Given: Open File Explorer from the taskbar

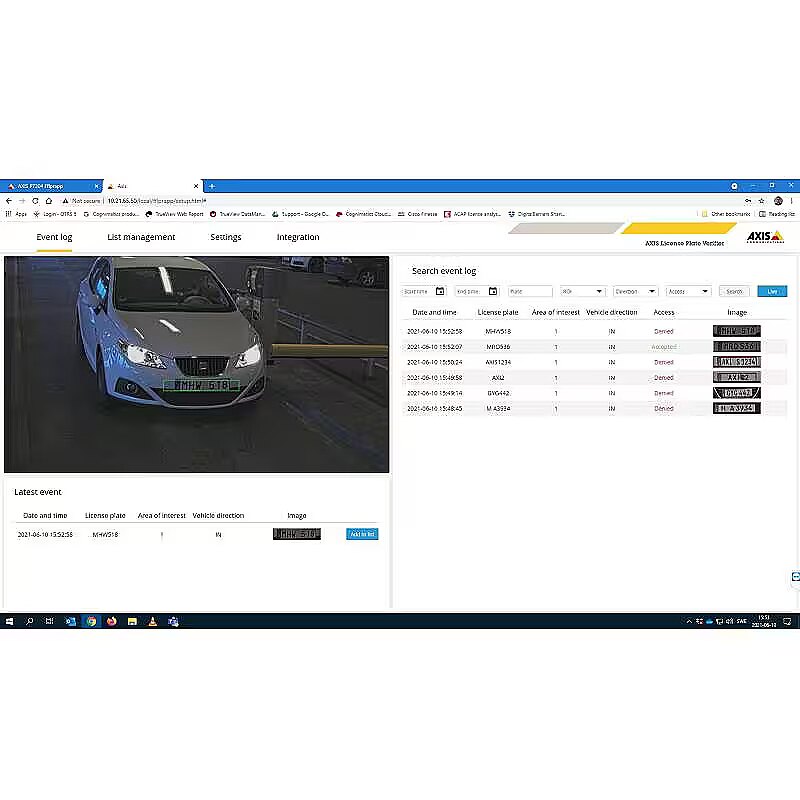Looking at the screenshot, I should pyautogui.click(x=132, y=621).
